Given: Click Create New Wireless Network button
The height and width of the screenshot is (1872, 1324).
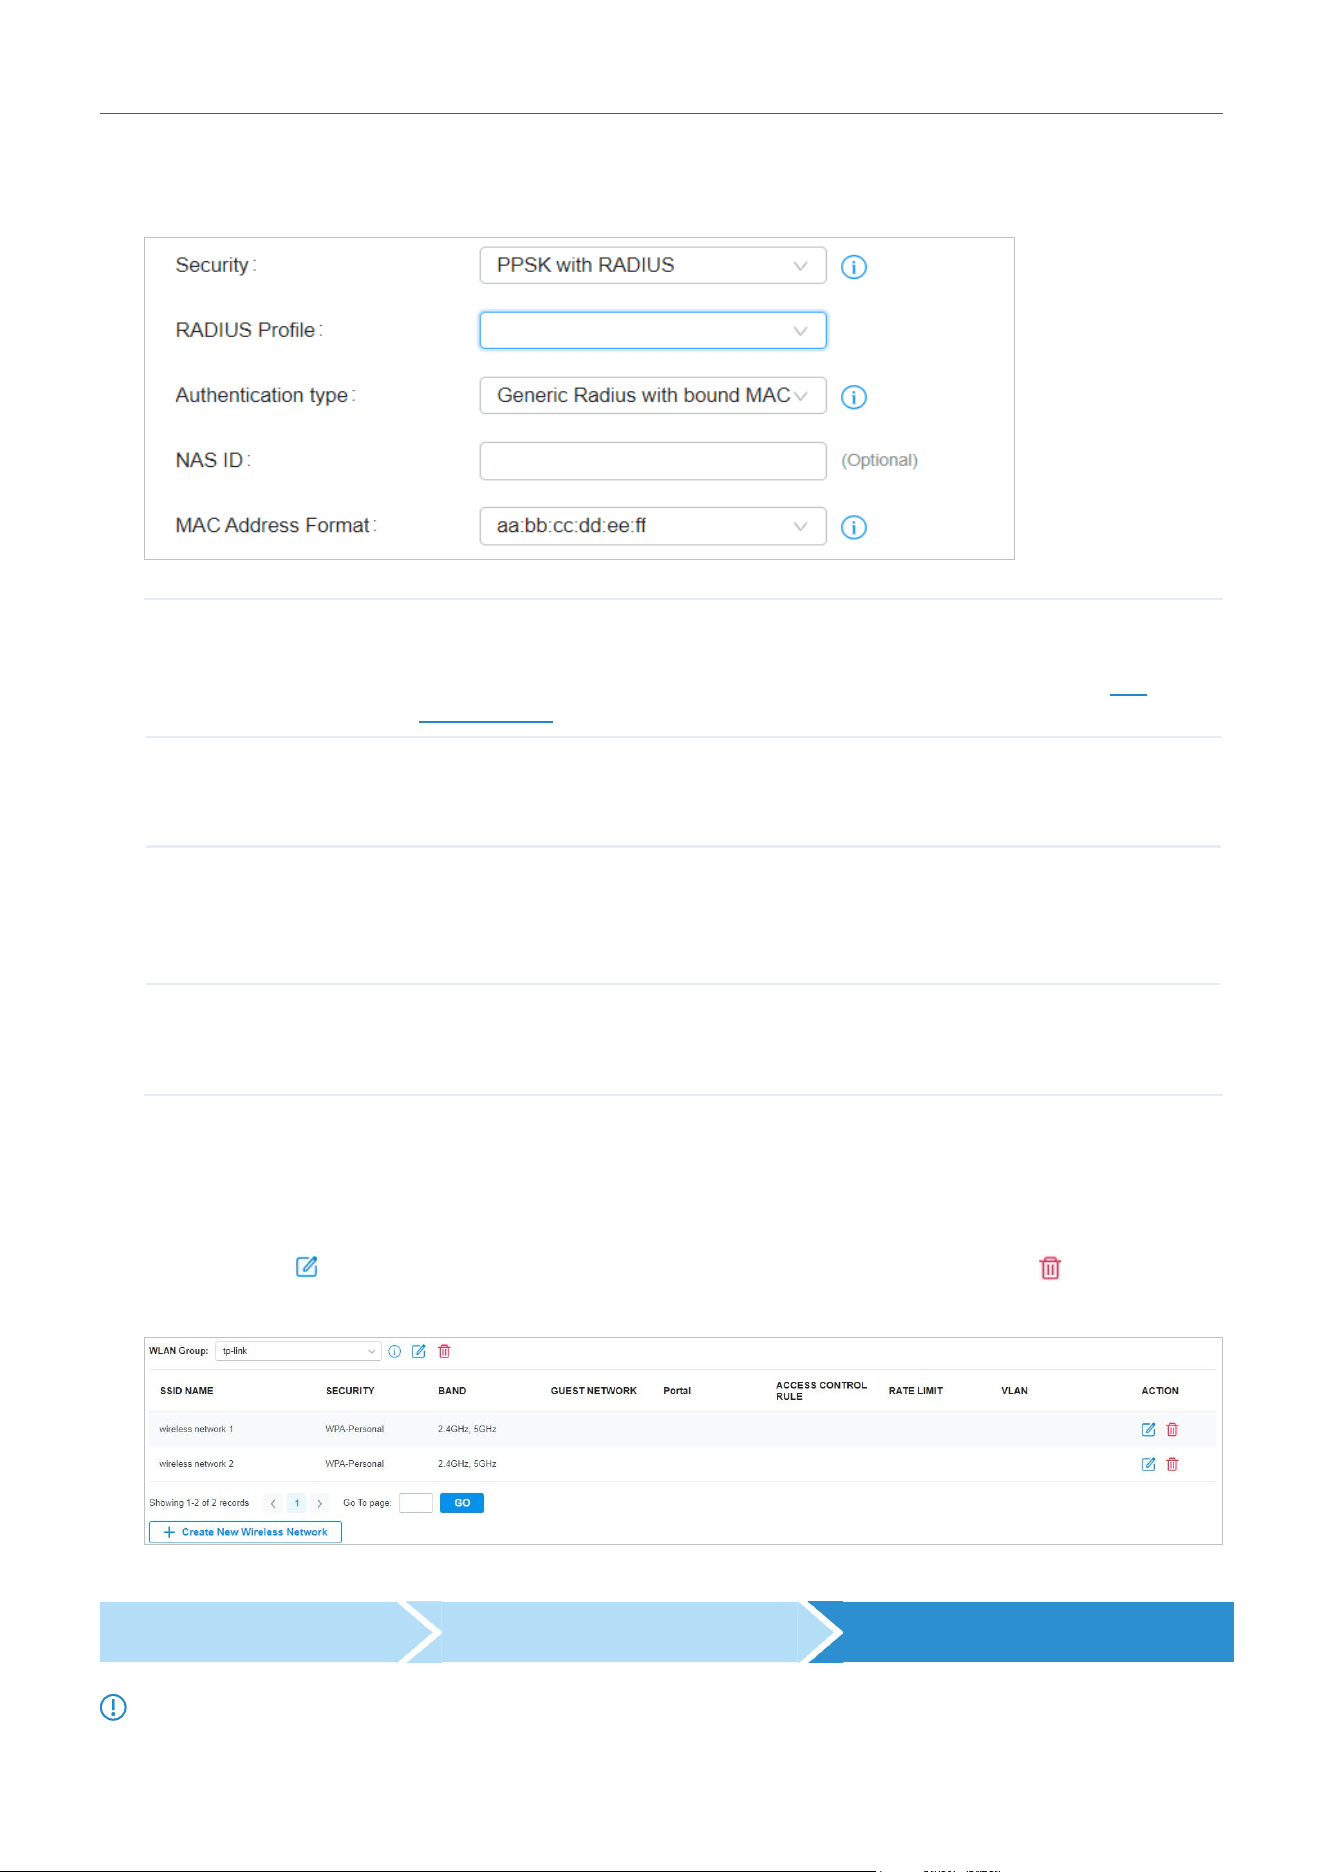Looking at the screenshot, I should coord(245,1532).
